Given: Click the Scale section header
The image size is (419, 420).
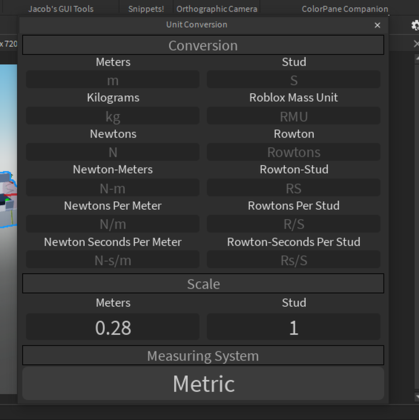Looking at the screenshot, I should 203,284.
